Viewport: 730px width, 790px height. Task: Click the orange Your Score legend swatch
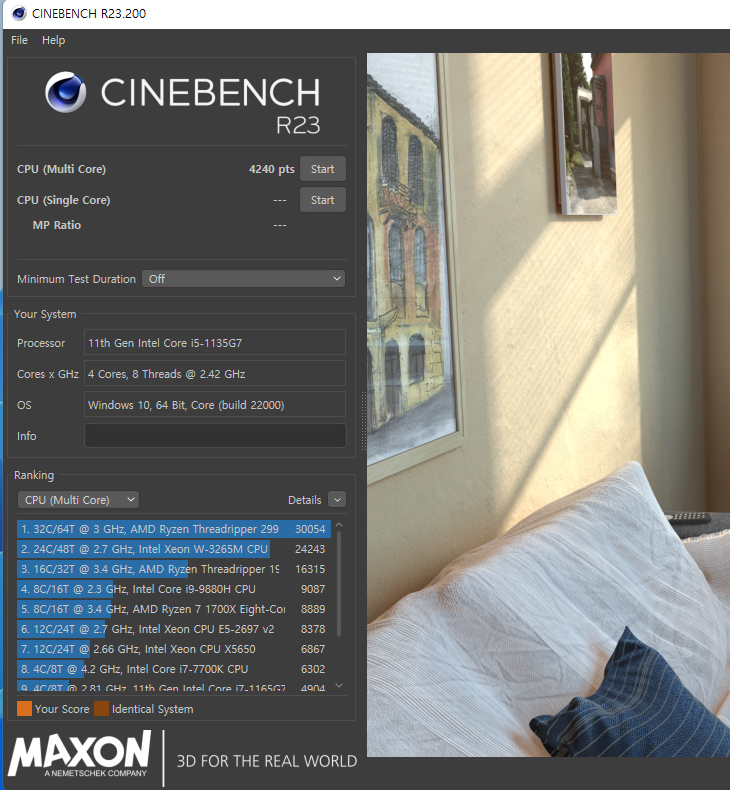click(x=24, y=709)
